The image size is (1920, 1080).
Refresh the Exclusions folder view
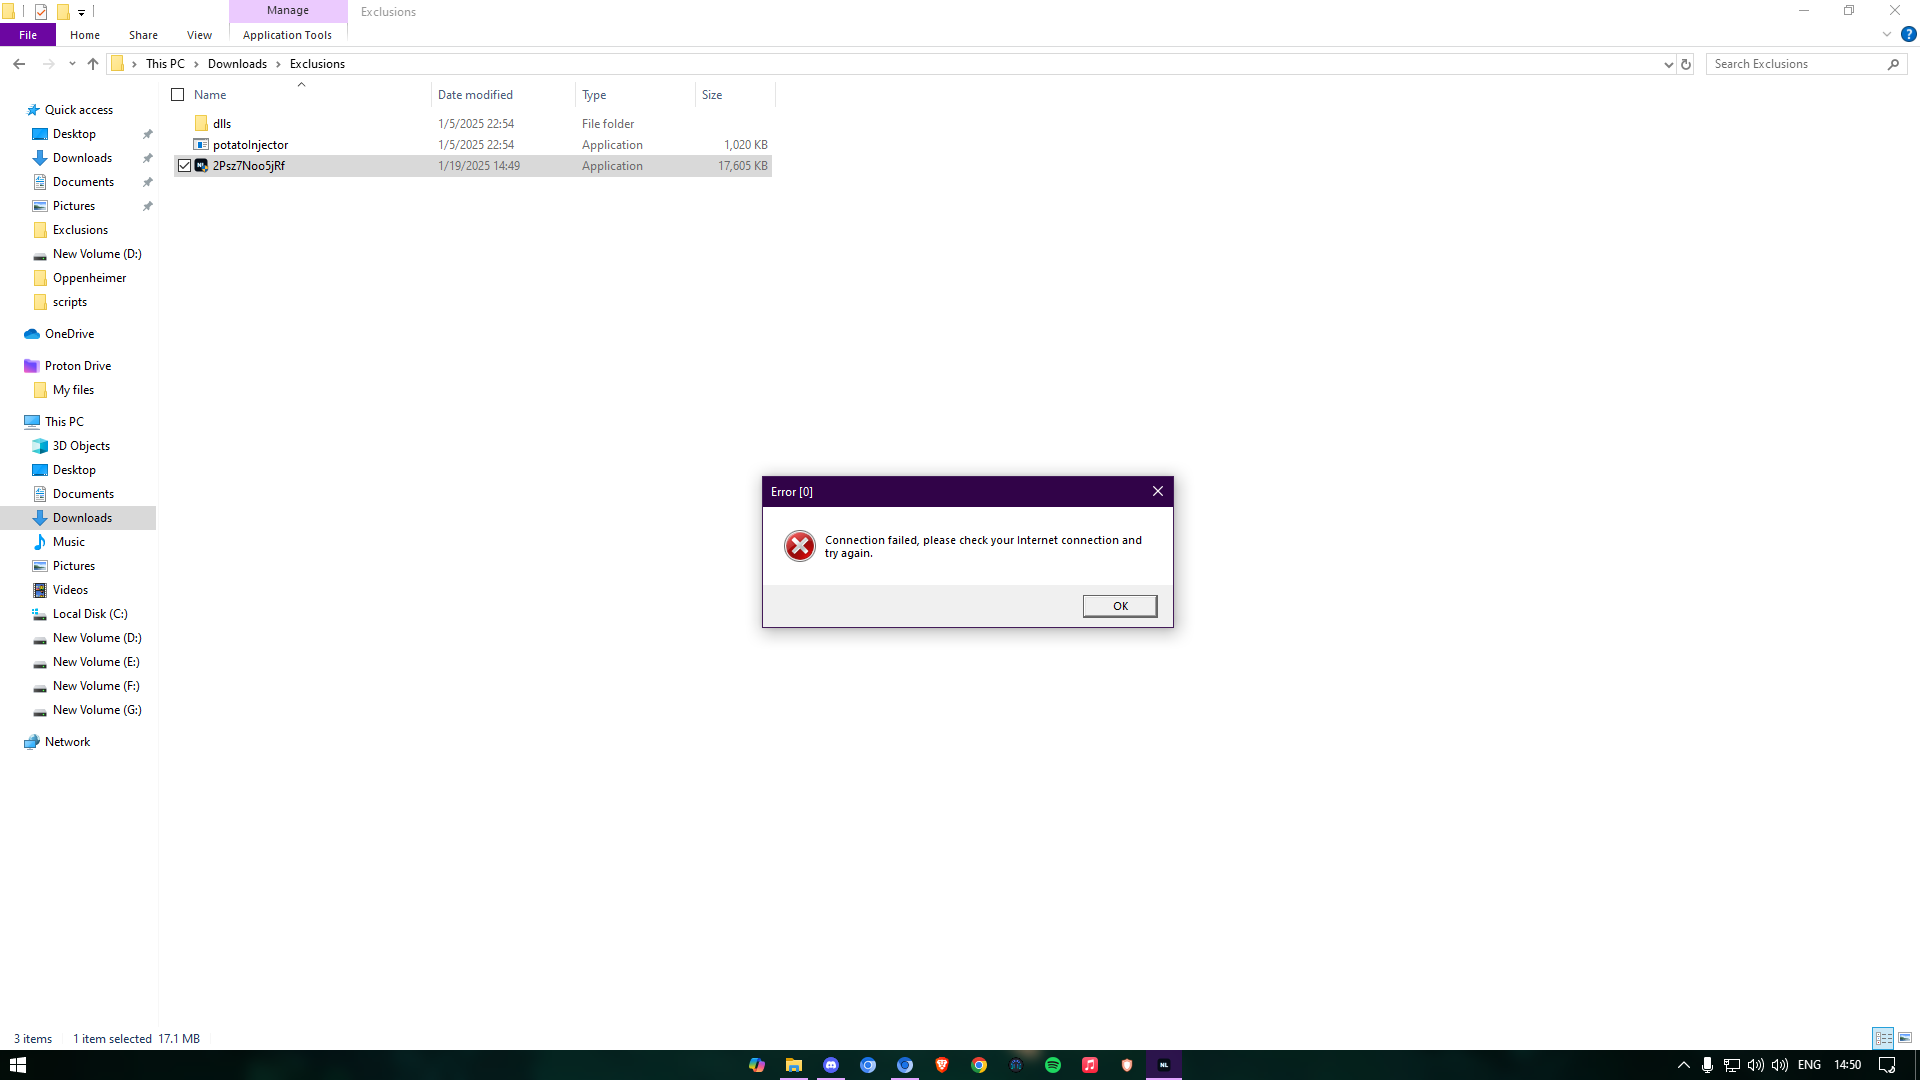coord(1686,64)
